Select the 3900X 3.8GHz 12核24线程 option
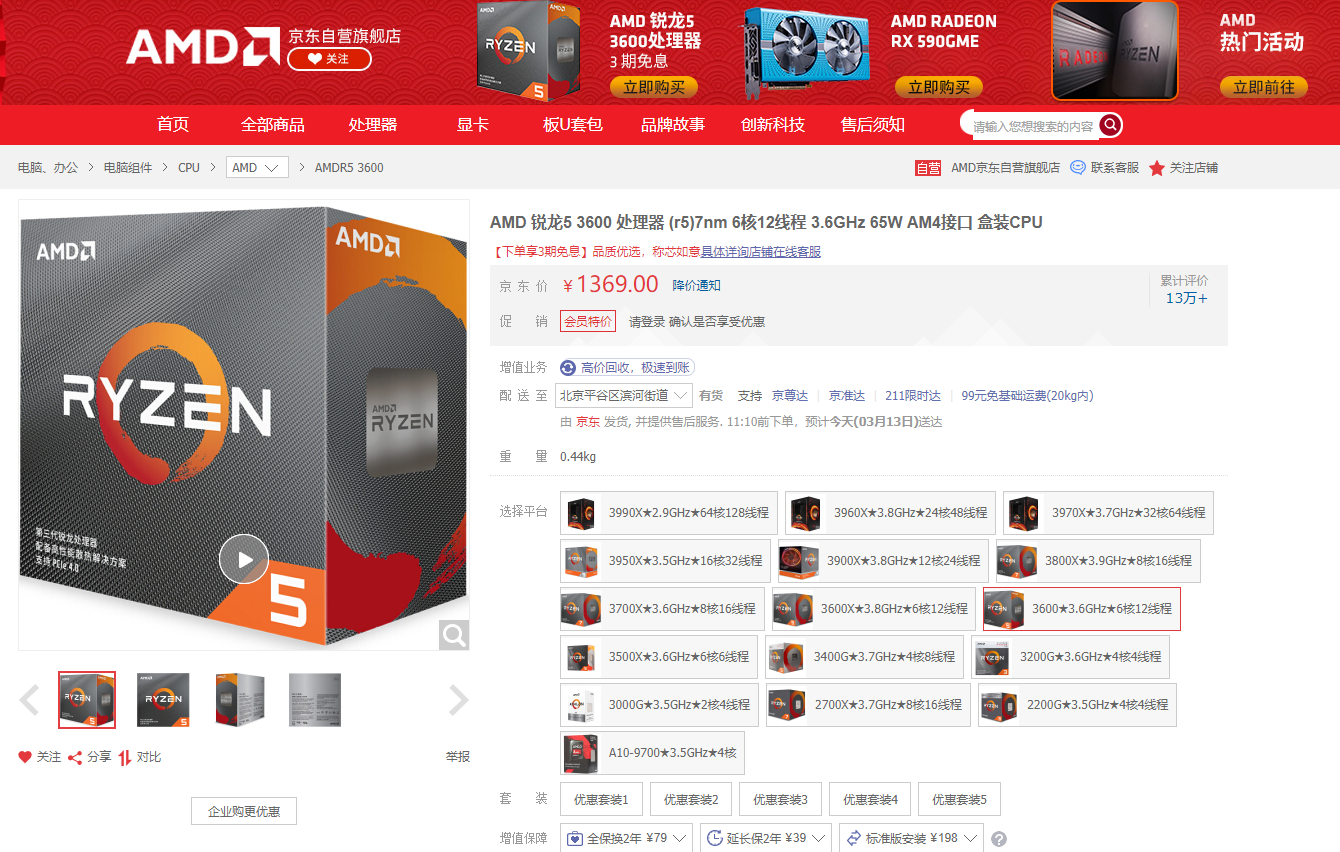This screenshot has width=1340, height=852. 883,561
